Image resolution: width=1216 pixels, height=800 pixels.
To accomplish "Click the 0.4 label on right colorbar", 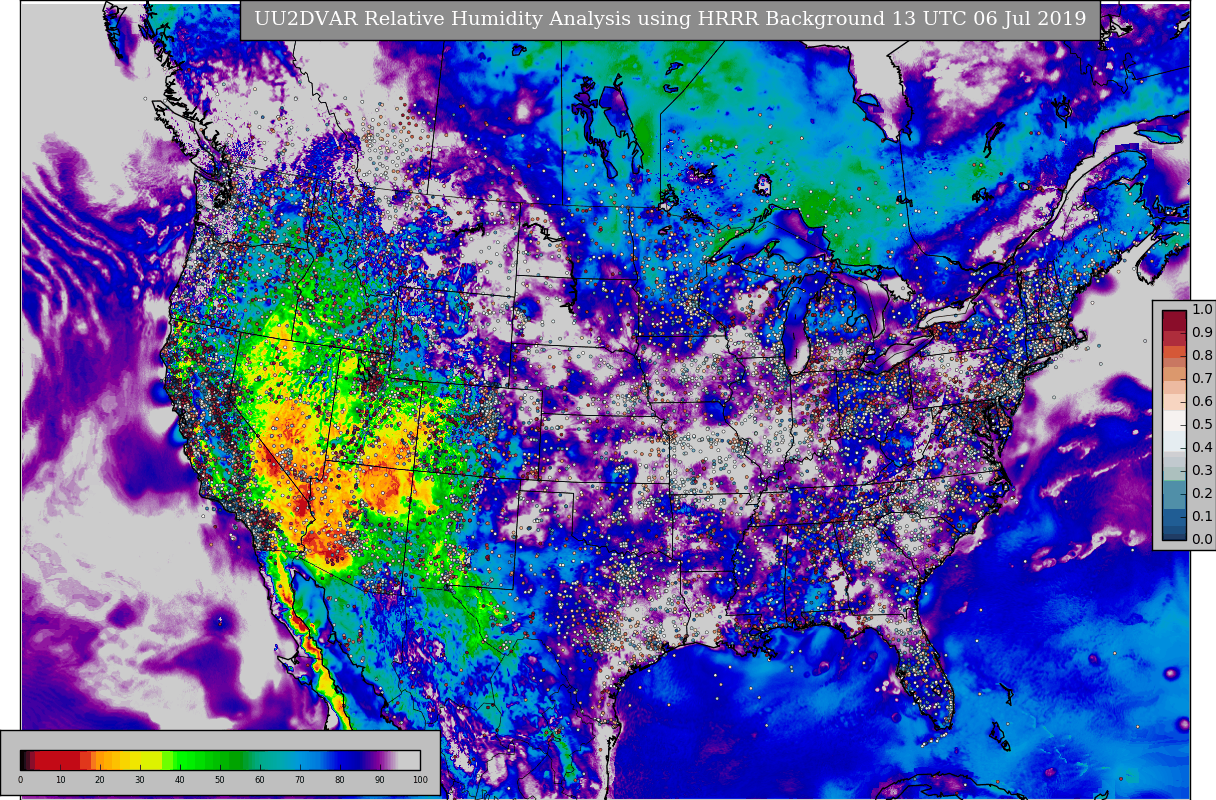I will pos(1202,448).
